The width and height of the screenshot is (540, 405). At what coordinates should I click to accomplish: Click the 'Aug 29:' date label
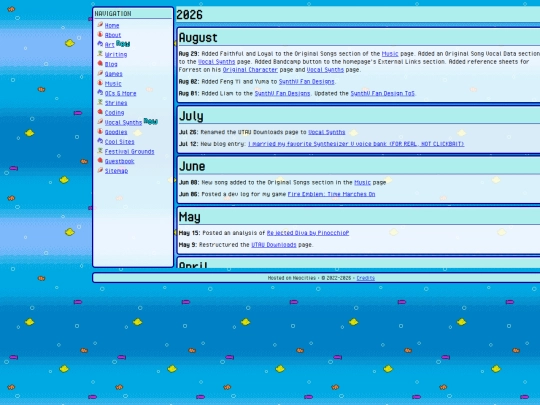click(x=189, y=54)
